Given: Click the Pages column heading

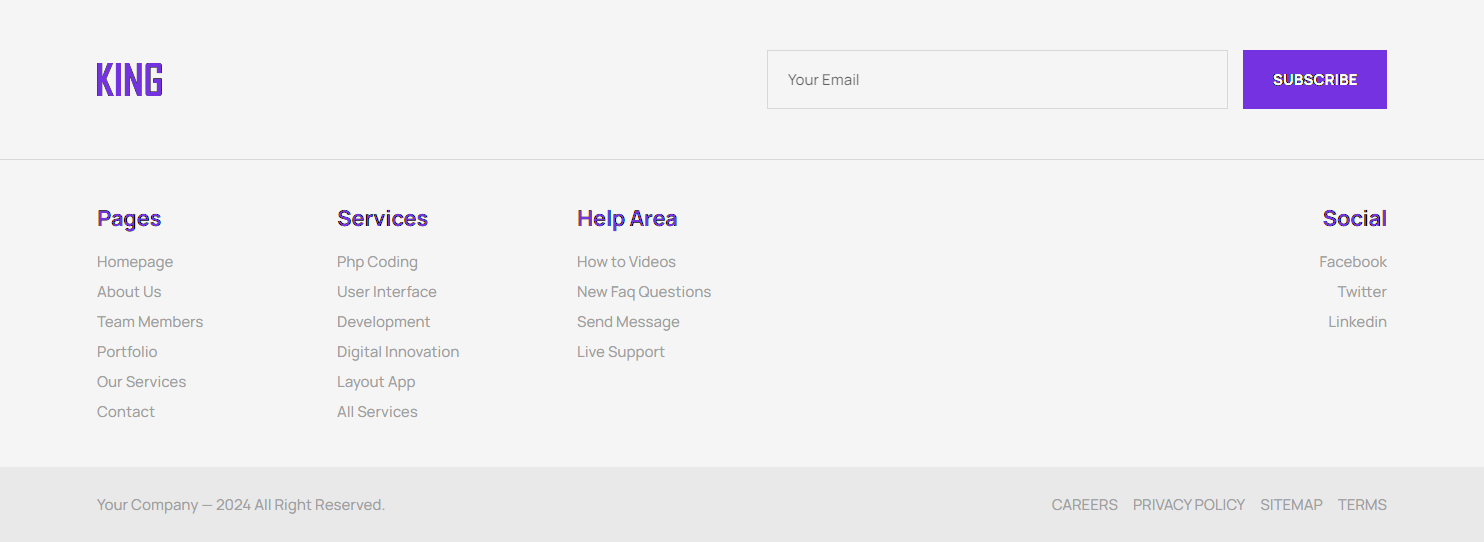Looking at the screenshot, I should [x=129, y=219].
